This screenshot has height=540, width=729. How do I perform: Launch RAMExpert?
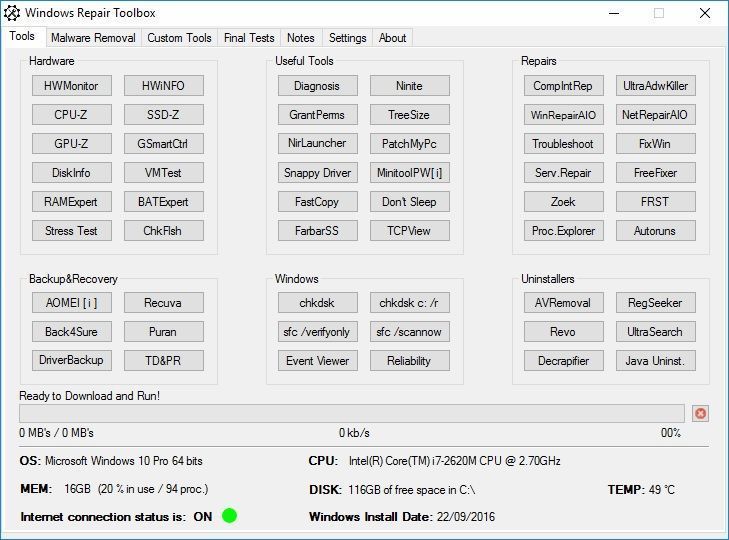click(72, 201)
